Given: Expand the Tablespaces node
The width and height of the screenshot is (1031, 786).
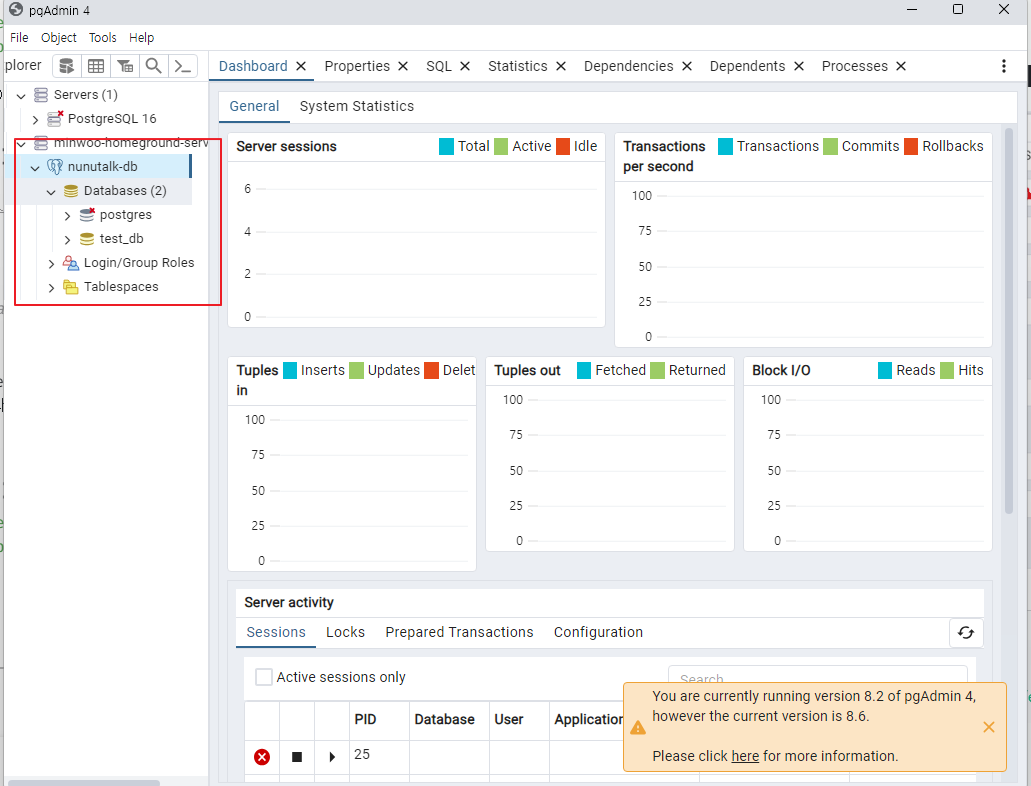Looking at the screenshot, I should (51, 288).
